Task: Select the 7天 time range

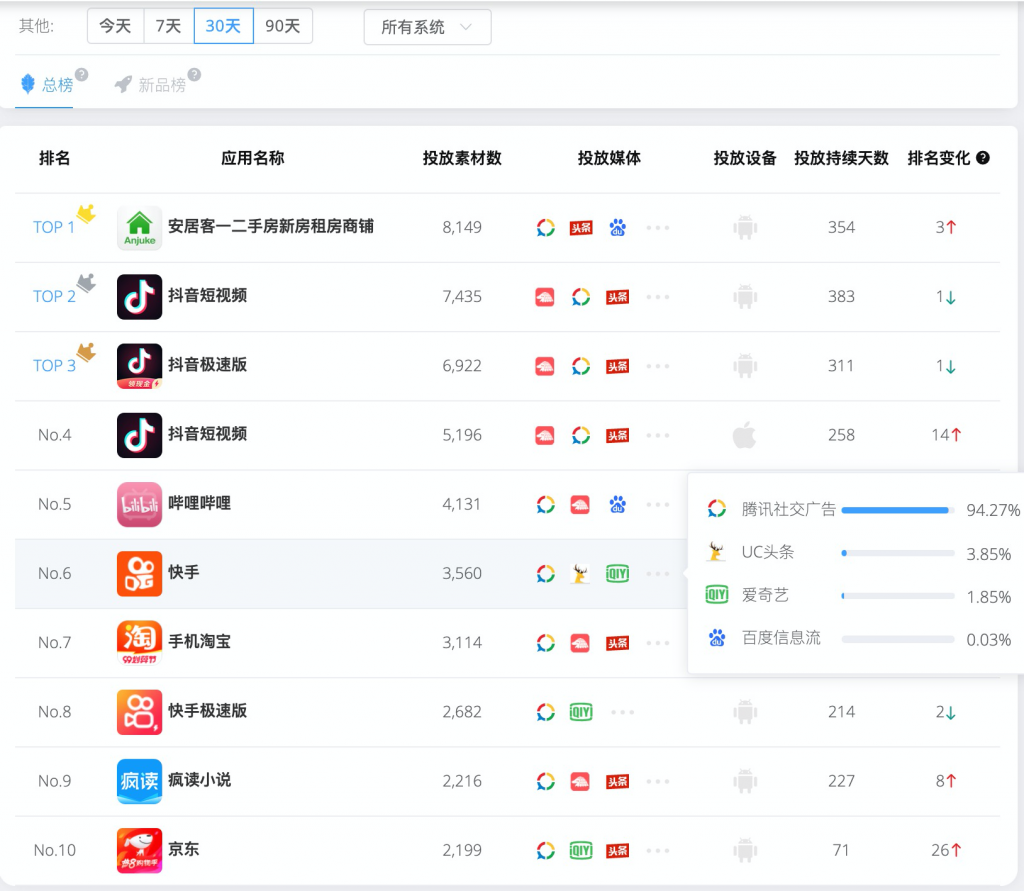Action: [x=168, y=26]
